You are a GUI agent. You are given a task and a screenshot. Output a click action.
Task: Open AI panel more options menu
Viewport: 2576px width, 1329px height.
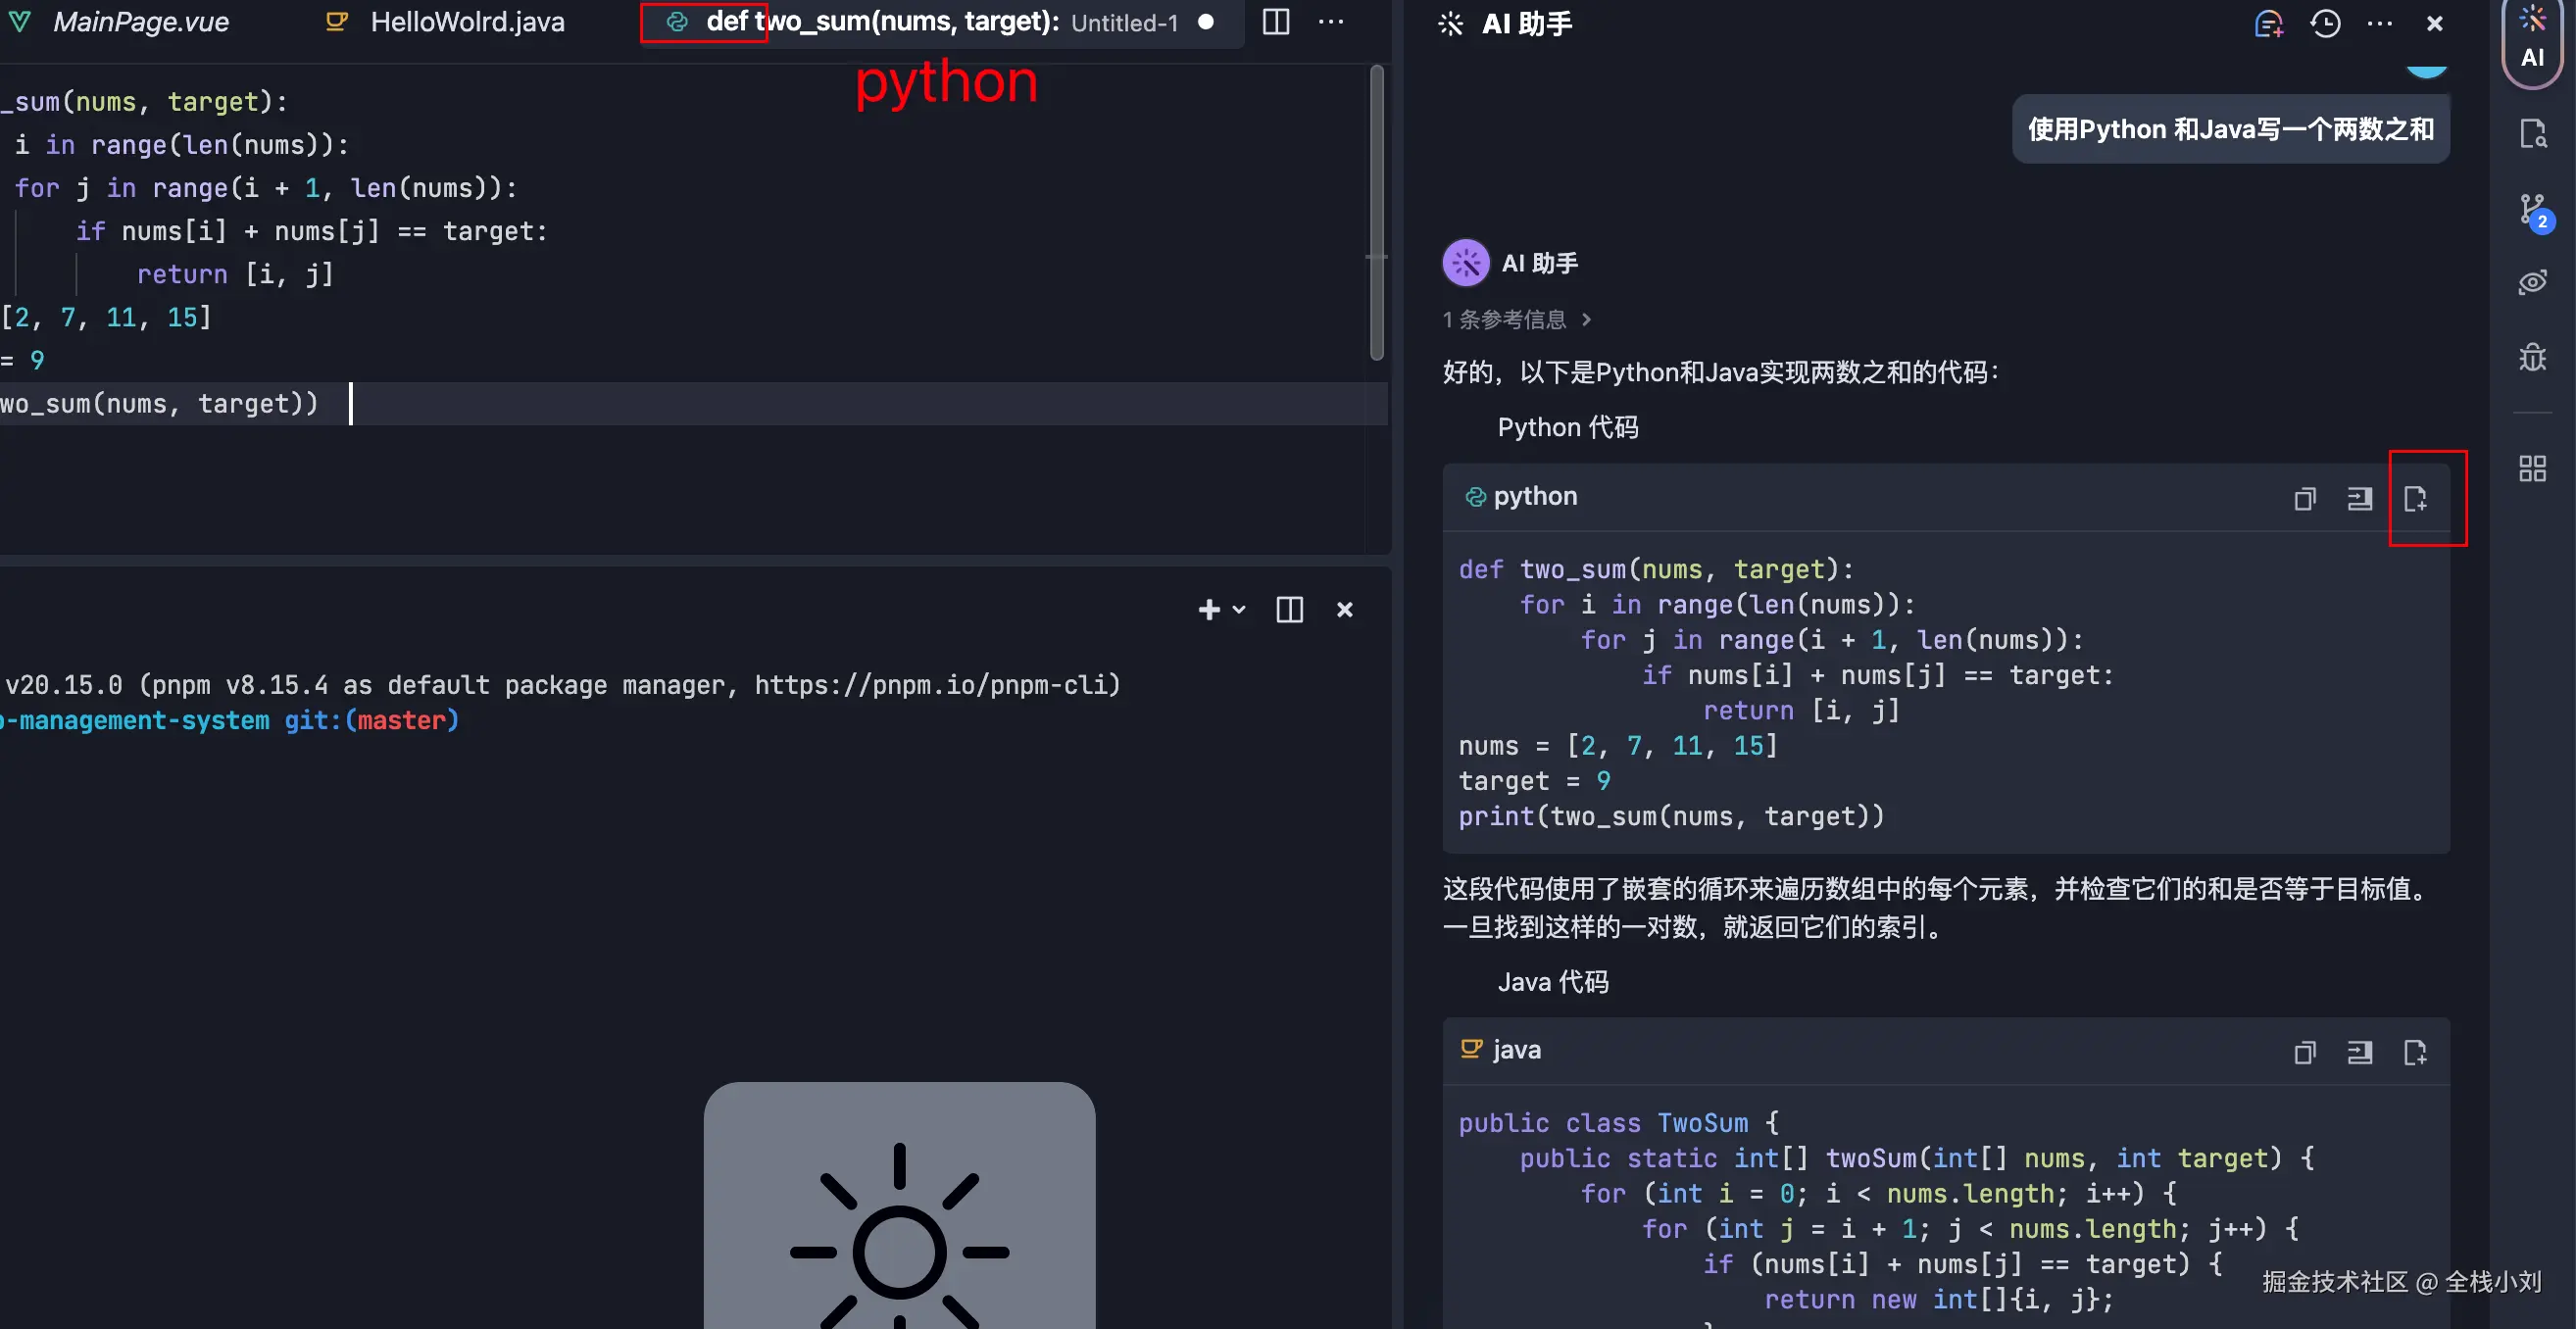click(2380, 23)
